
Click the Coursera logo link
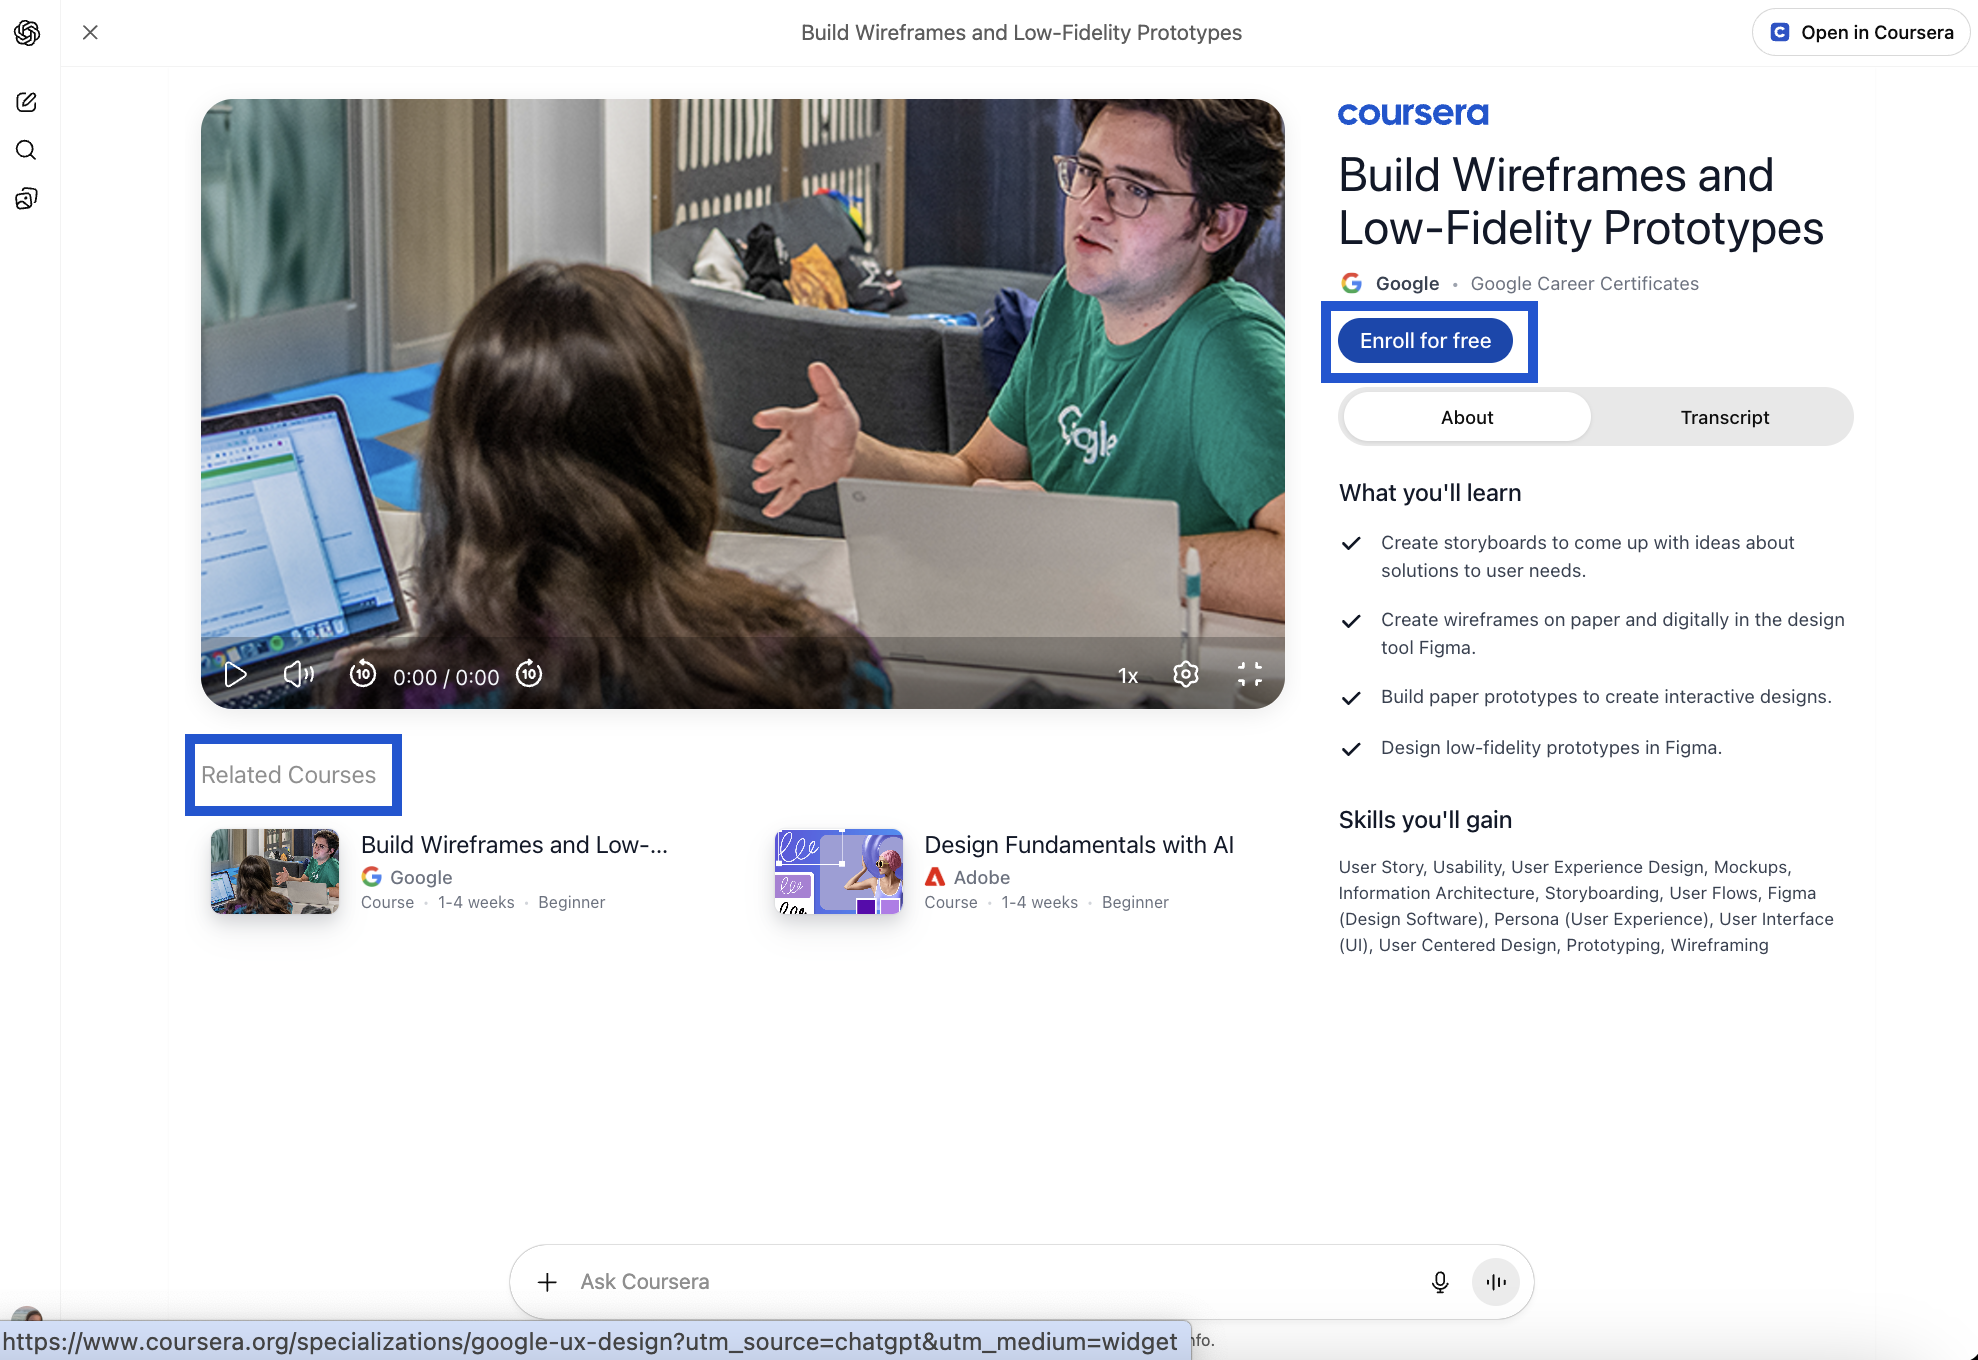click(x=1412, y=113)
